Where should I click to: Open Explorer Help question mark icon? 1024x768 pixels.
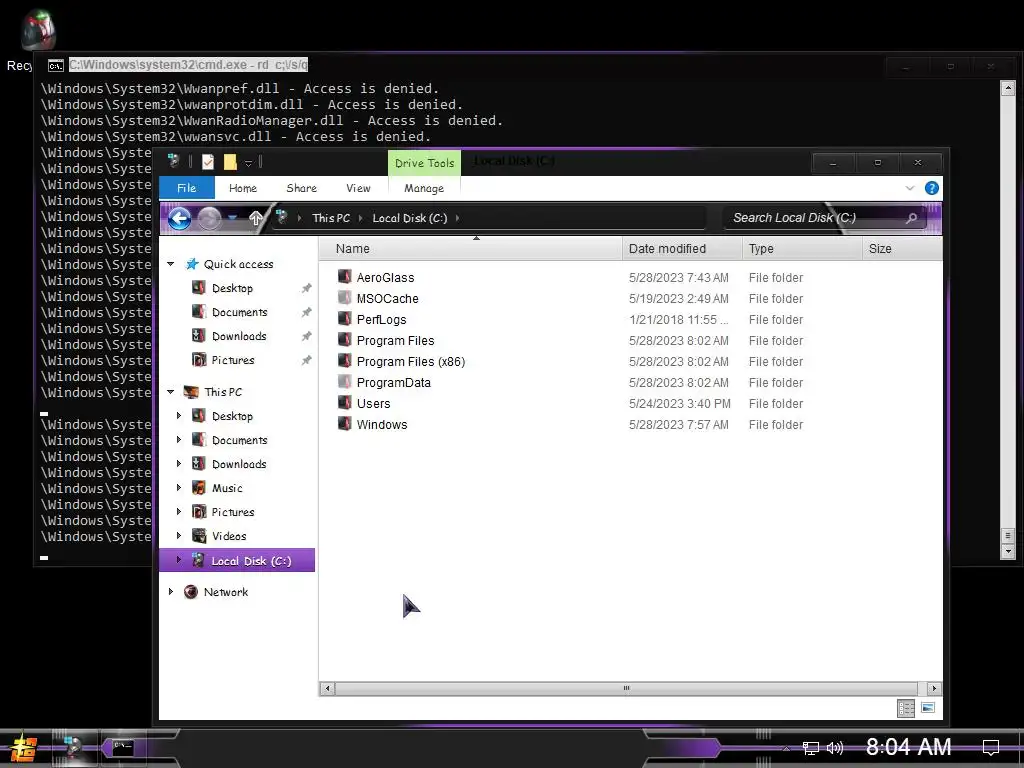pos(932,188)
